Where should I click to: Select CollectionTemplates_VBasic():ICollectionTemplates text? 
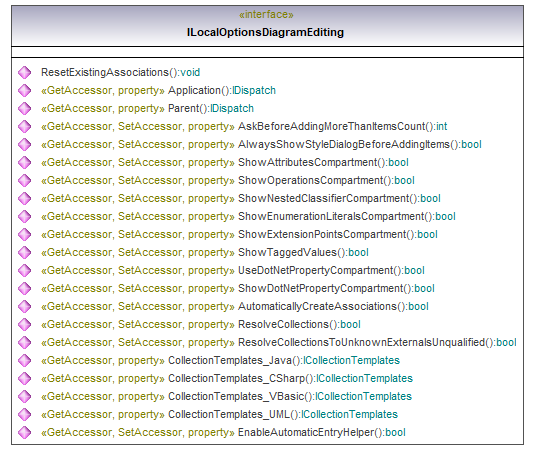290,396
